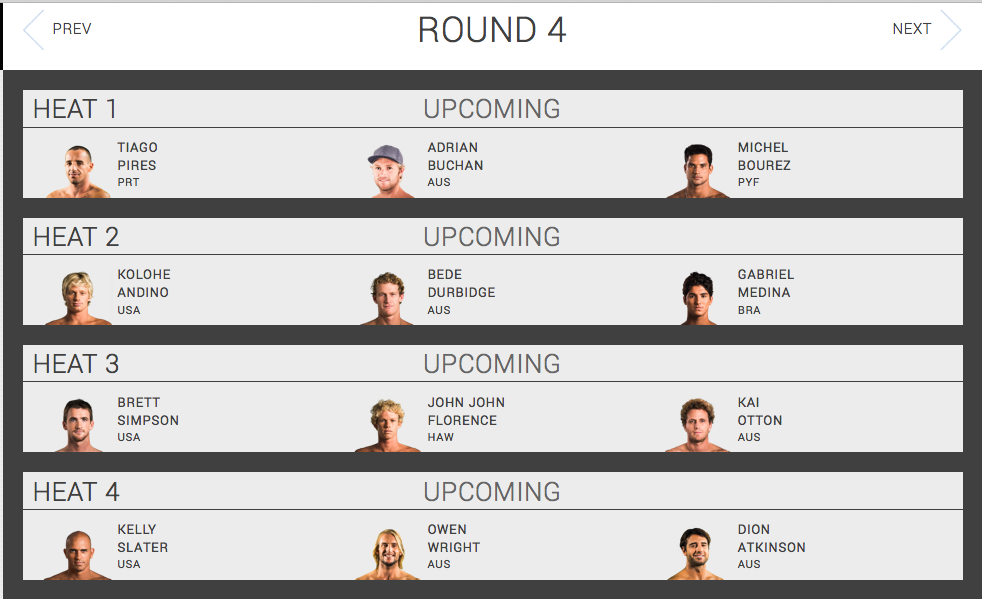Click Kai Otton's athlete photo
This screenshot has width=982, height=599.
(698, 425)
